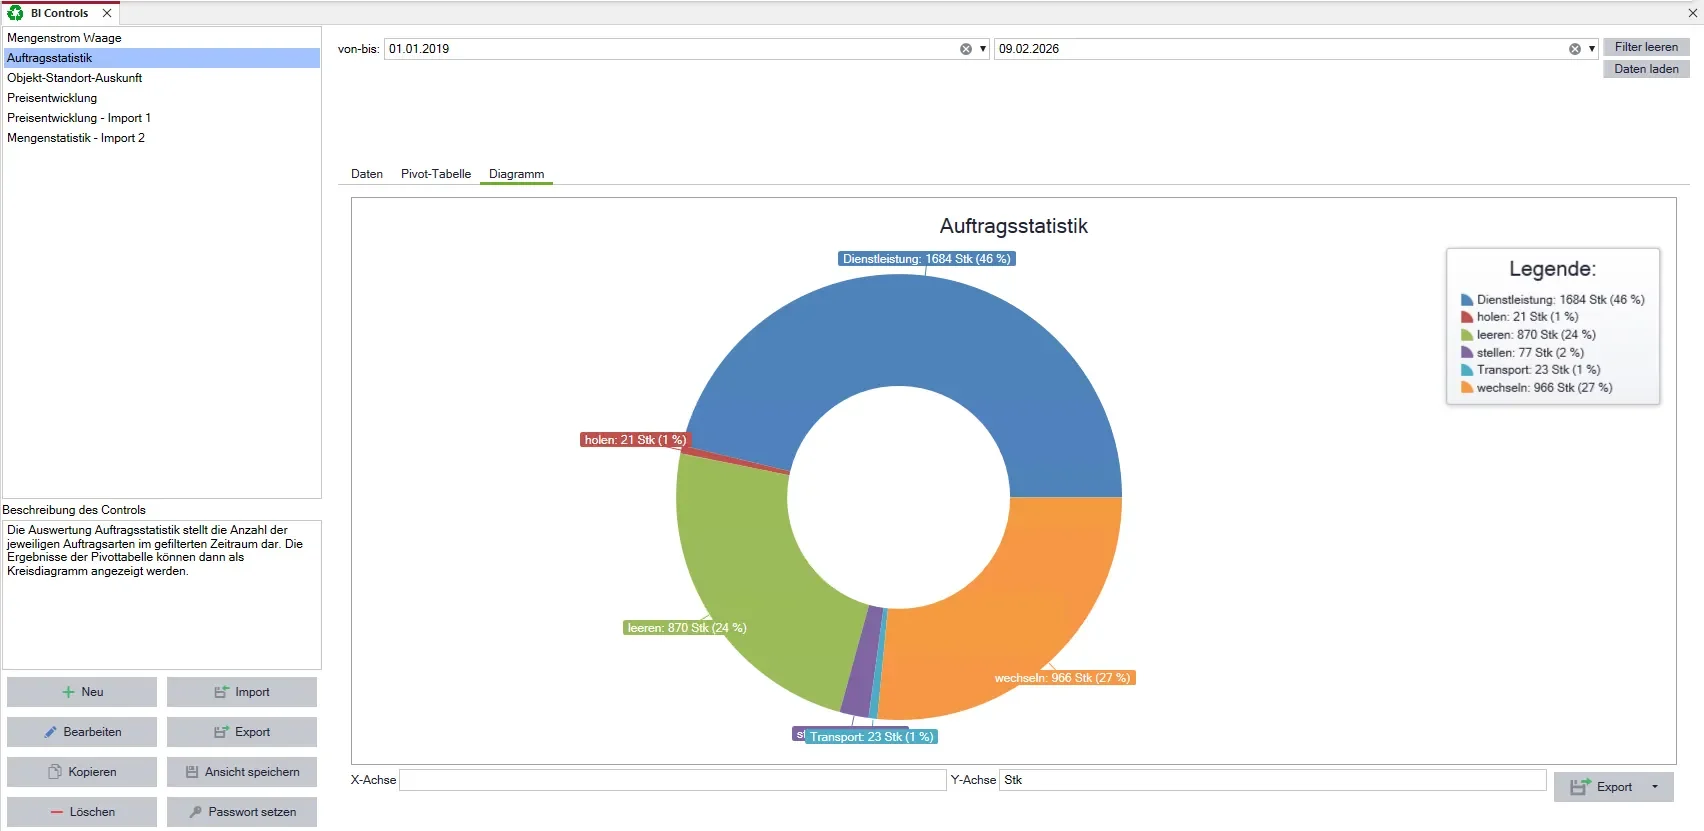Click the red minus icon on Löschen
Viewport: 1704px width, 831px height.
(57, 812)
